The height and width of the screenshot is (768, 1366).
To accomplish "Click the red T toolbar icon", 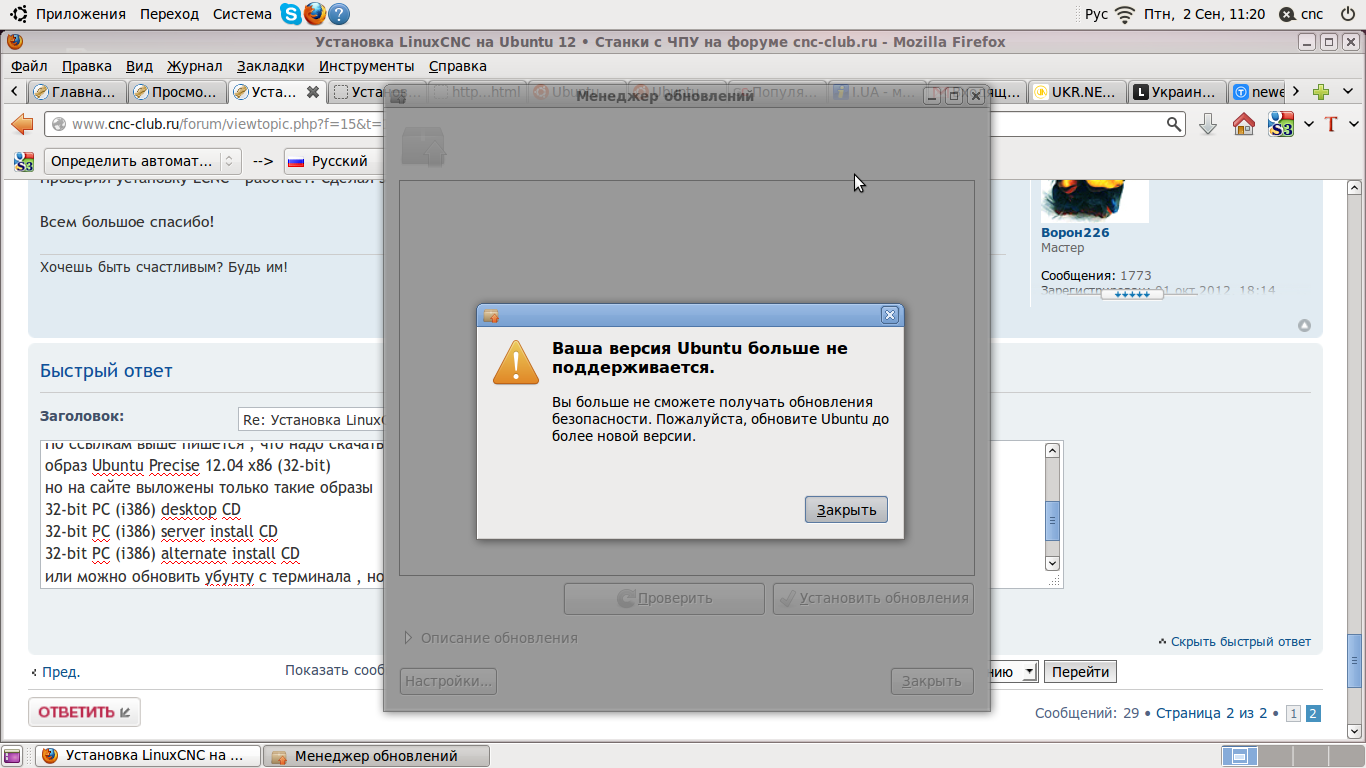I will tap(1331, 124).
